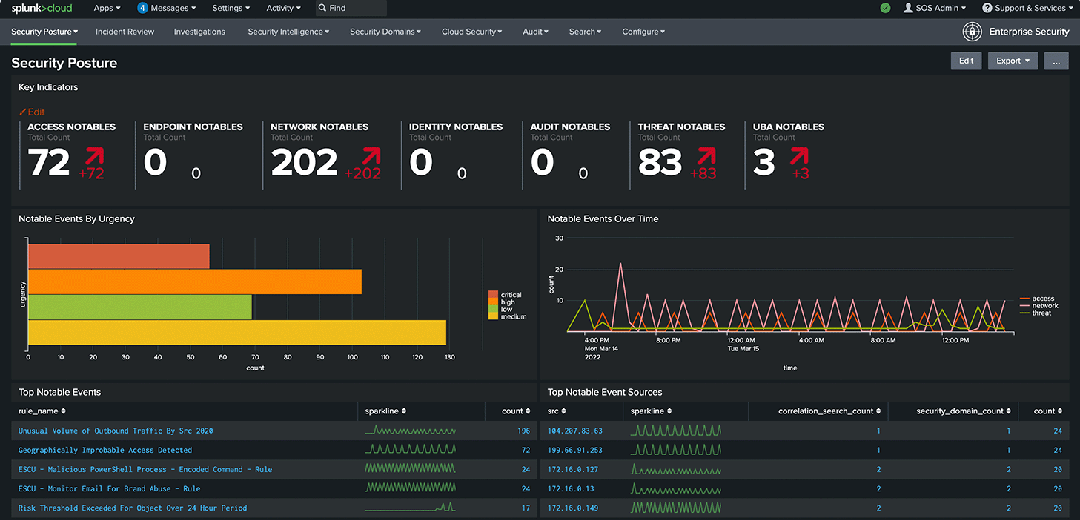Click the Threat Notables value 83
1080x520 pixels.
point(660,163)
